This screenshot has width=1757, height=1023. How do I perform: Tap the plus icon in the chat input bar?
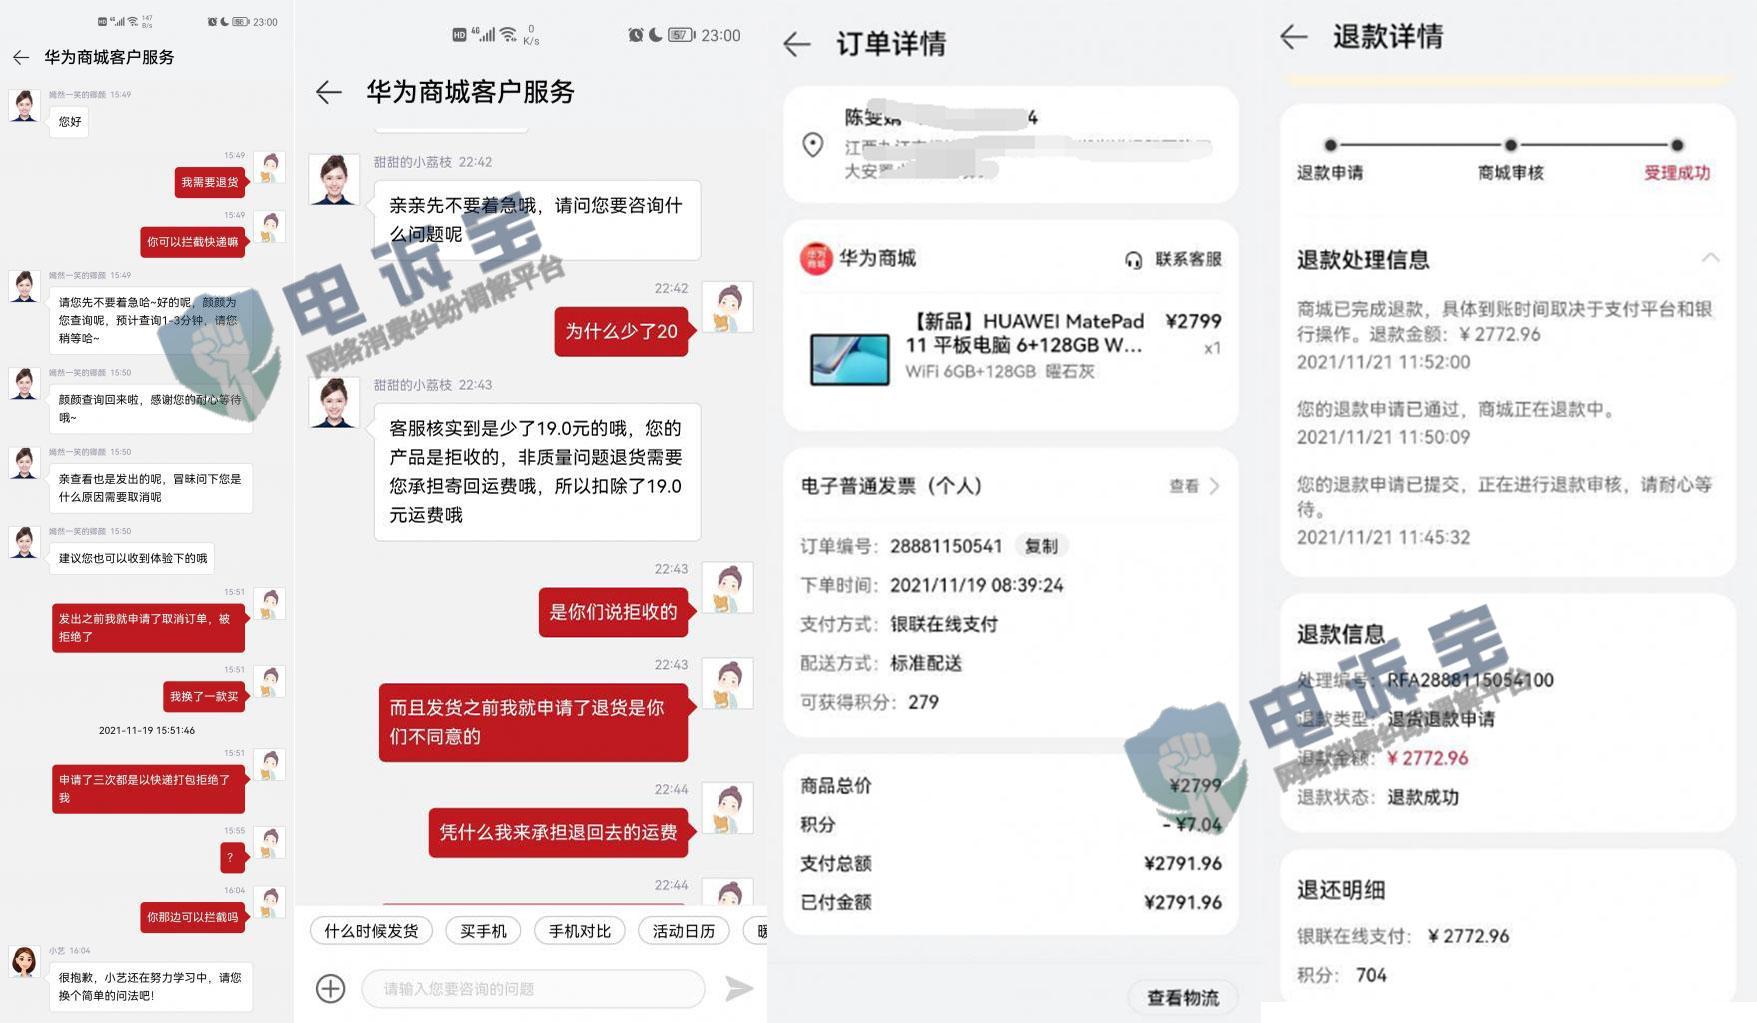[x=330, y=988]
